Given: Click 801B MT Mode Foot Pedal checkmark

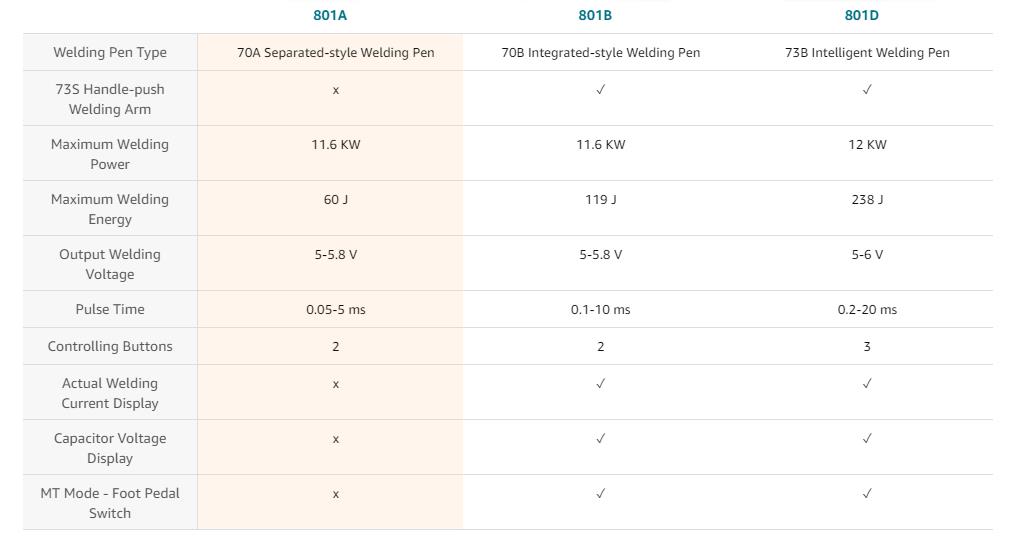Looking at the screenshot, I should [601, 493].
